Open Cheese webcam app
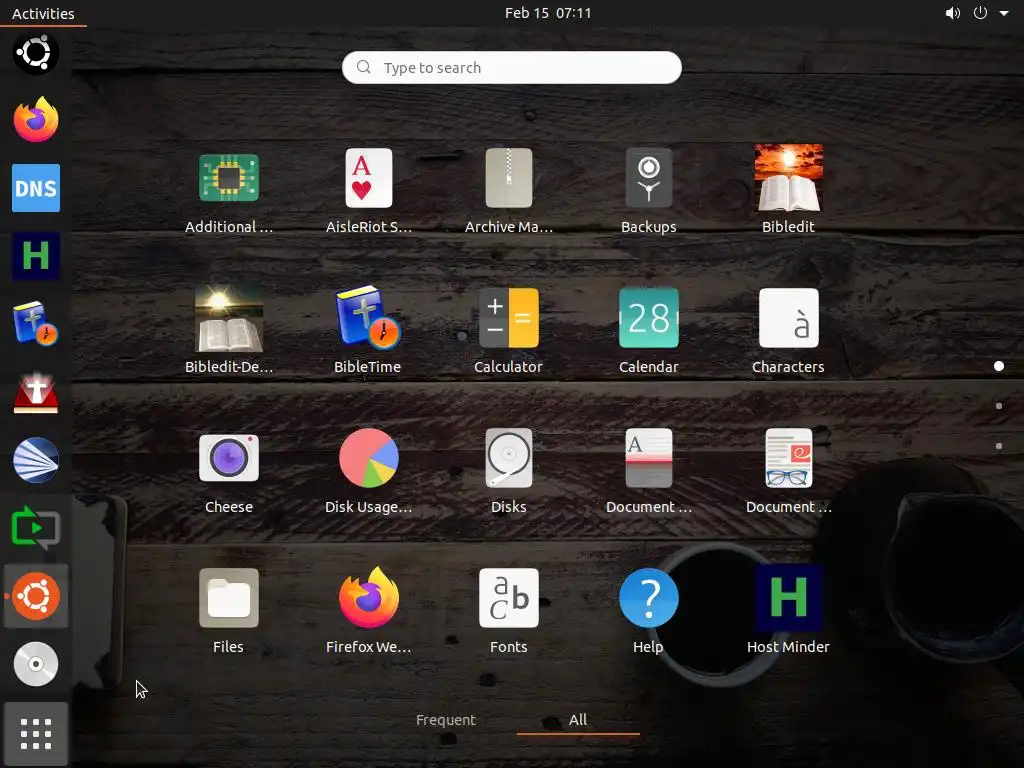 click(229, 471)
